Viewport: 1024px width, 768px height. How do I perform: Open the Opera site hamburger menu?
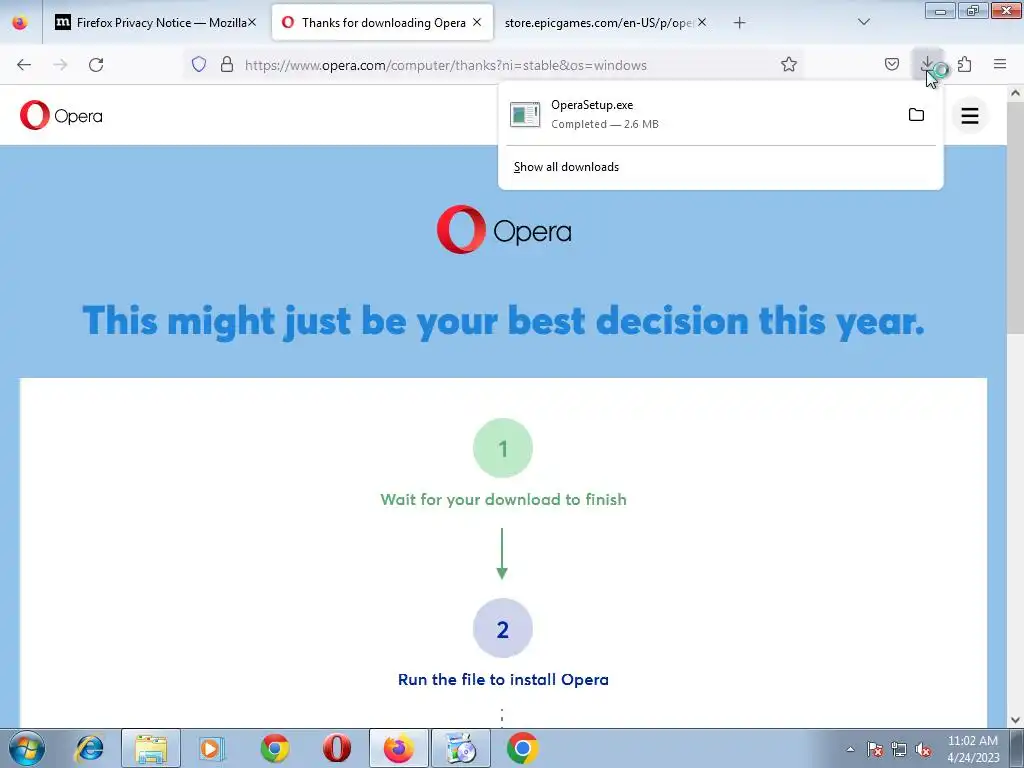coord(970,116)
